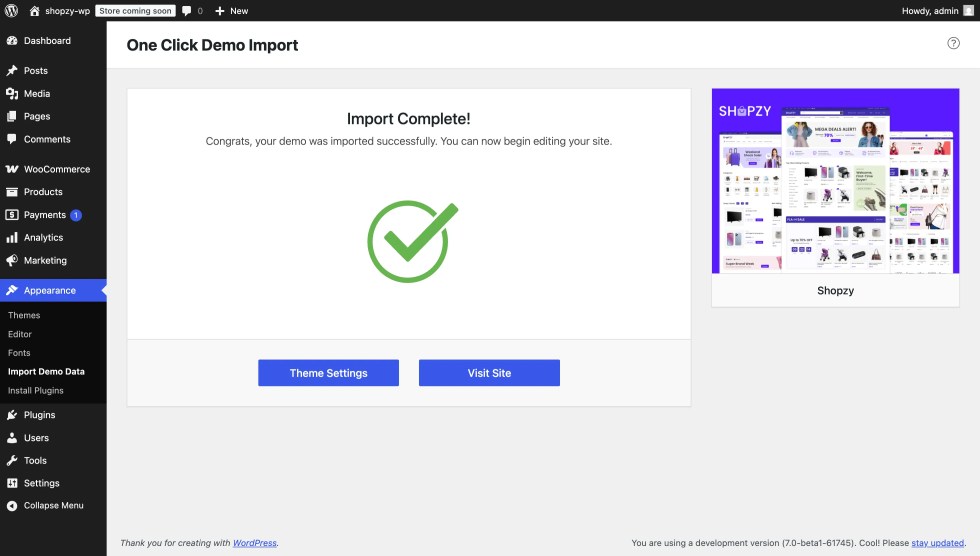
Task: Click the Marketing megaphone icon
Action: tap(12, 261)
